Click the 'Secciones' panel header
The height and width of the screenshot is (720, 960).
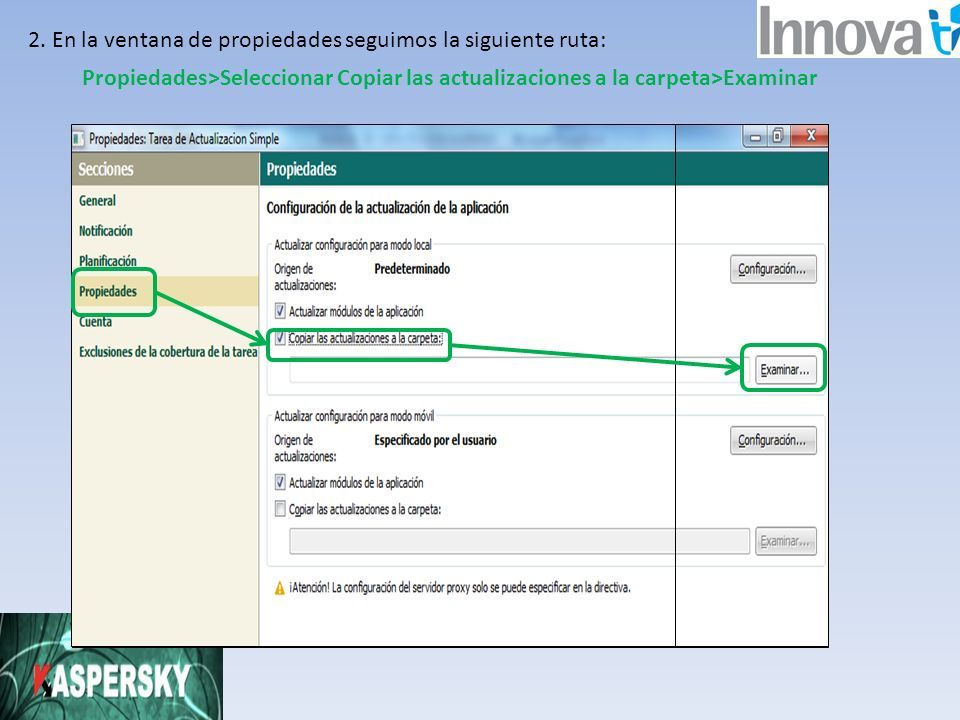106,169
